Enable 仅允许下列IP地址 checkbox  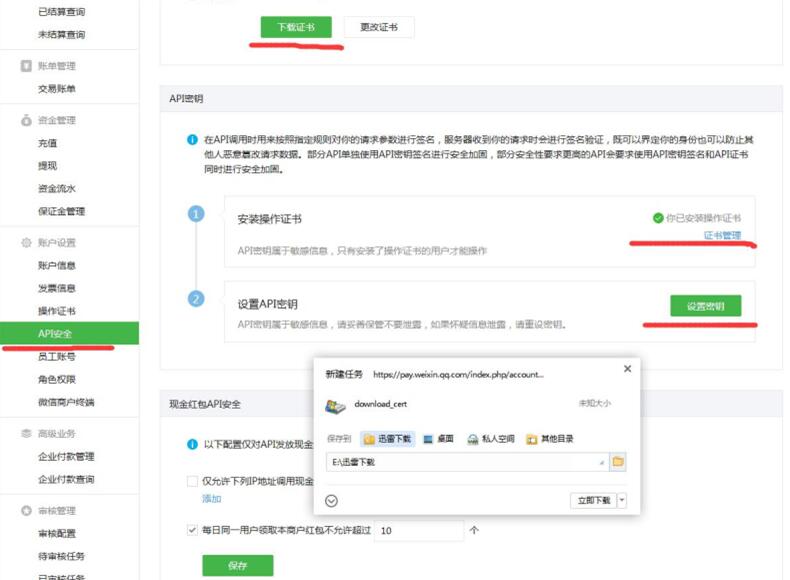pos(193,481)
